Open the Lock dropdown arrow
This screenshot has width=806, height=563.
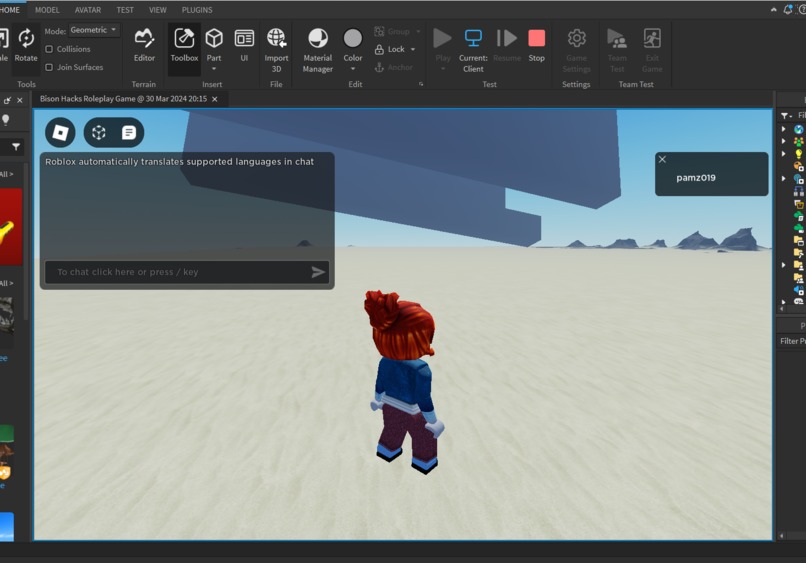pyautogui.click(x=413, y=49)
